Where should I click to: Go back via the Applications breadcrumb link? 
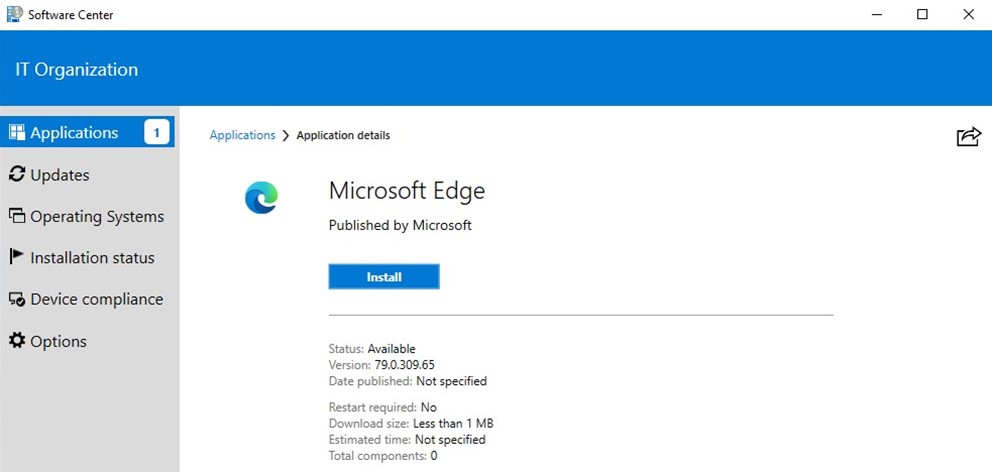tap(242, 135)
